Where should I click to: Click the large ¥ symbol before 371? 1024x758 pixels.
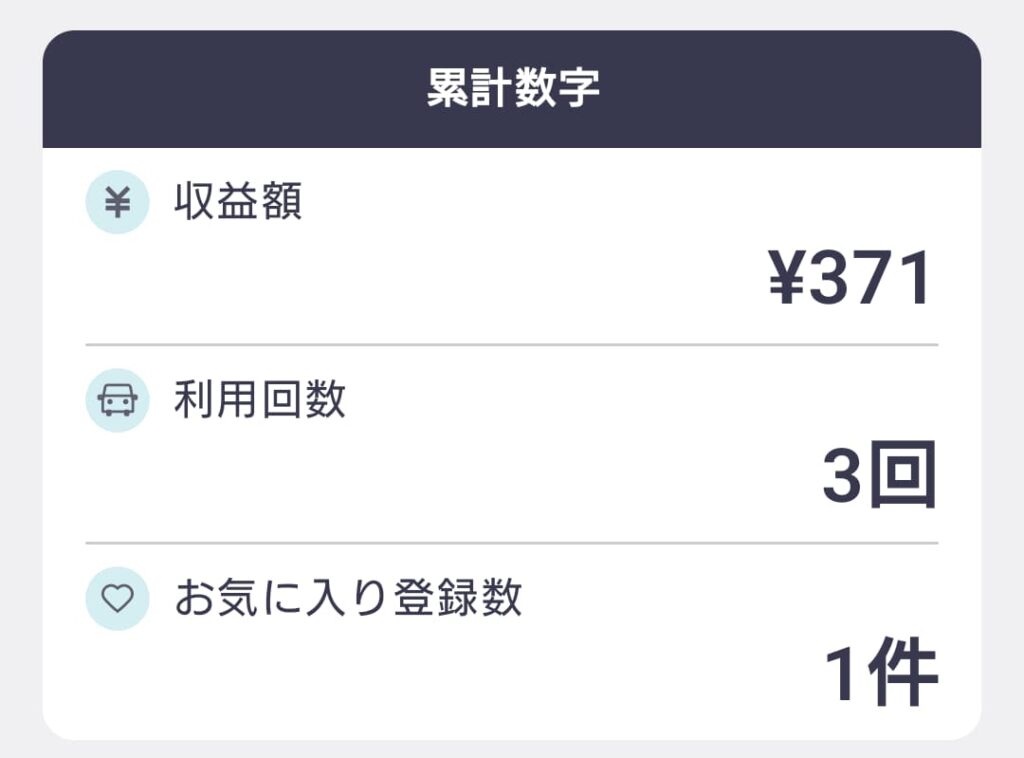click(x=786, y=279)
